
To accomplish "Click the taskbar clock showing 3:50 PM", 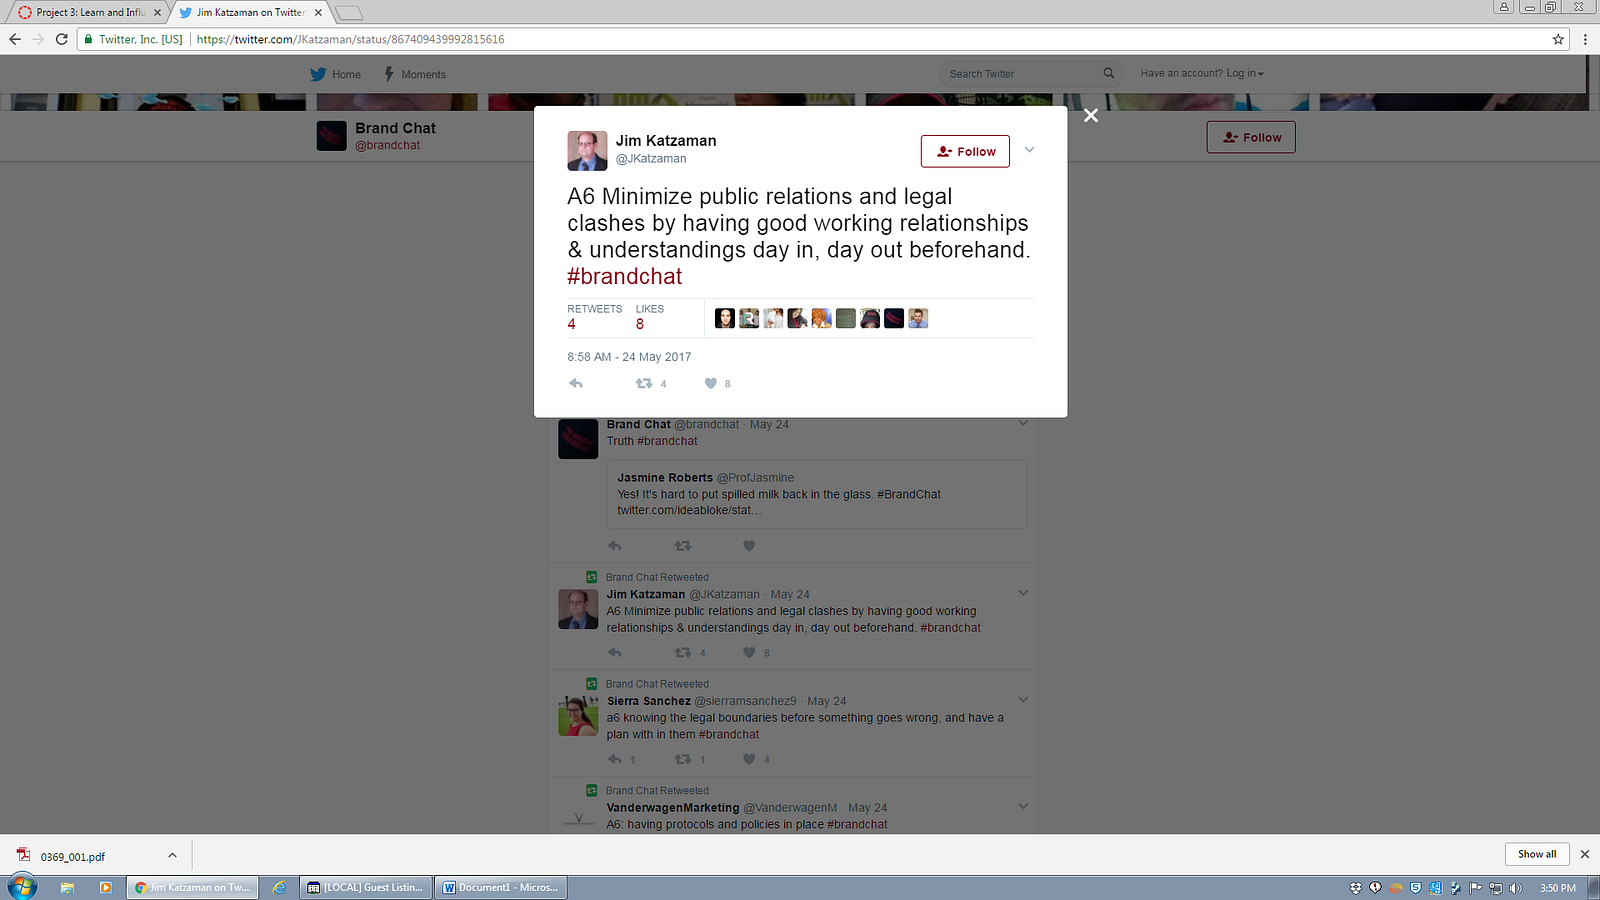I will click(x=1558, y=888).
